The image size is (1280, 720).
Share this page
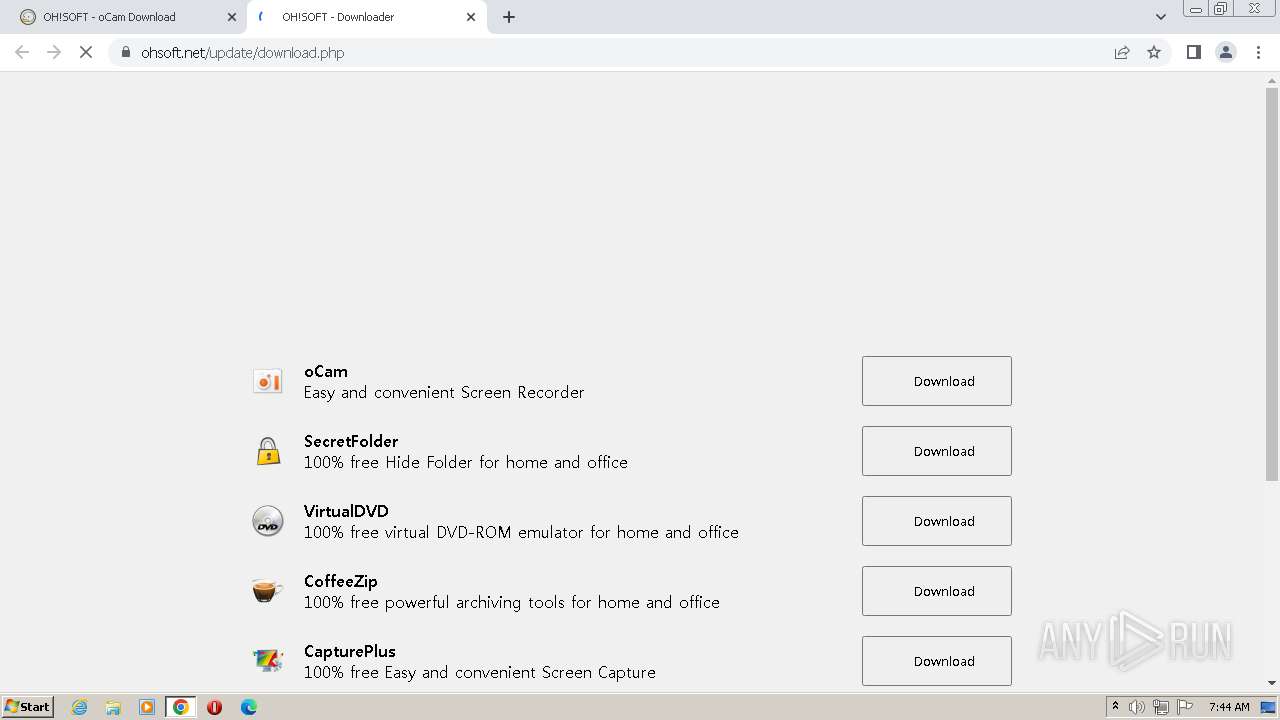(1122, 52)
